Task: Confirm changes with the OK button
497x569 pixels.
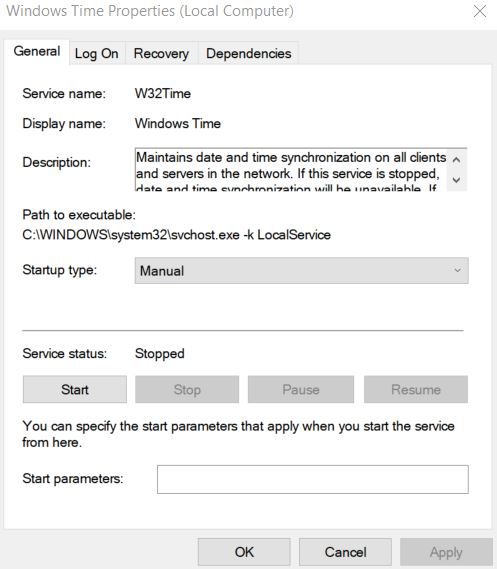Action: pyautogui.click(x=244, y=552)
